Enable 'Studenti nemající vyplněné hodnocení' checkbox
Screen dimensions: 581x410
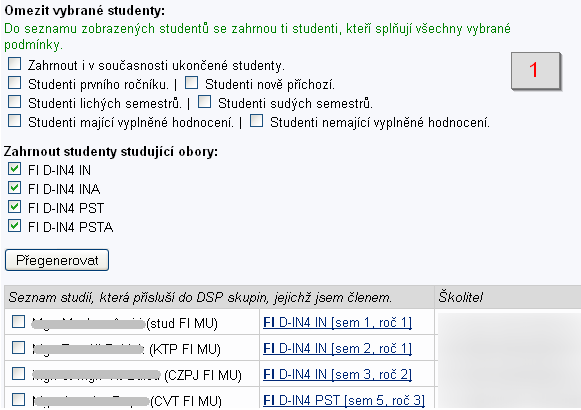[x=256, y=121]
